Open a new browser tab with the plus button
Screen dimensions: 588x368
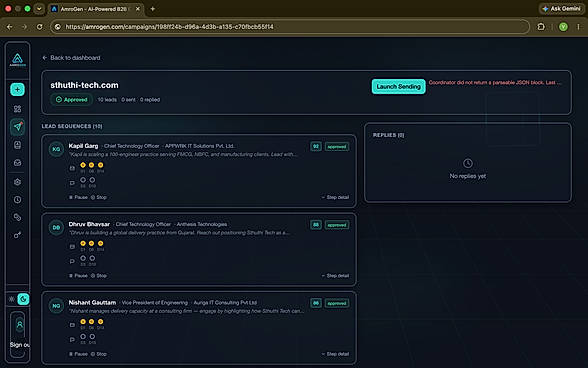[x=153, y=9]
